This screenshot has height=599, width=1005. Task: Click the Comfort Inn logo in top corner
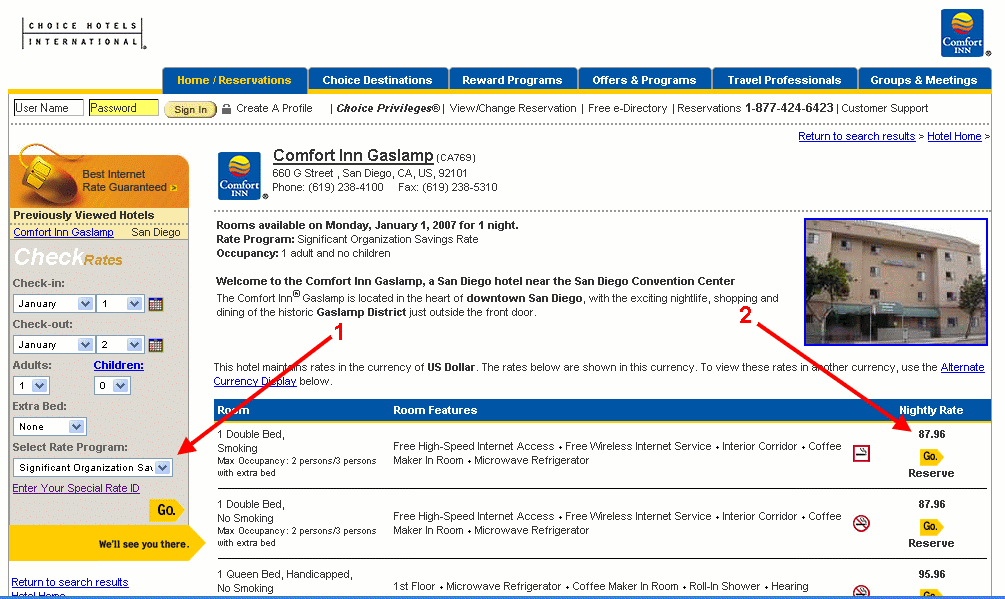(963, 33)
